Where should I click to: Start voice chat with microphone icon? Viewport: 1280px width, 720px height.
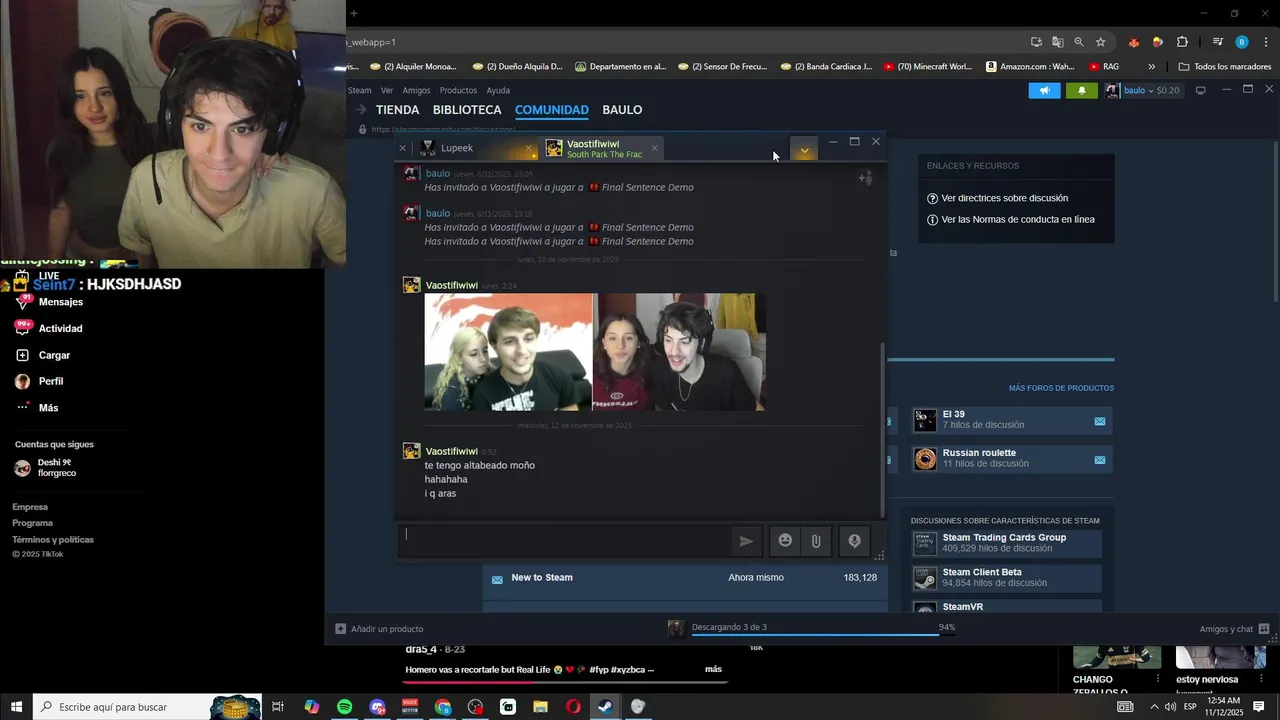(854, 541)
